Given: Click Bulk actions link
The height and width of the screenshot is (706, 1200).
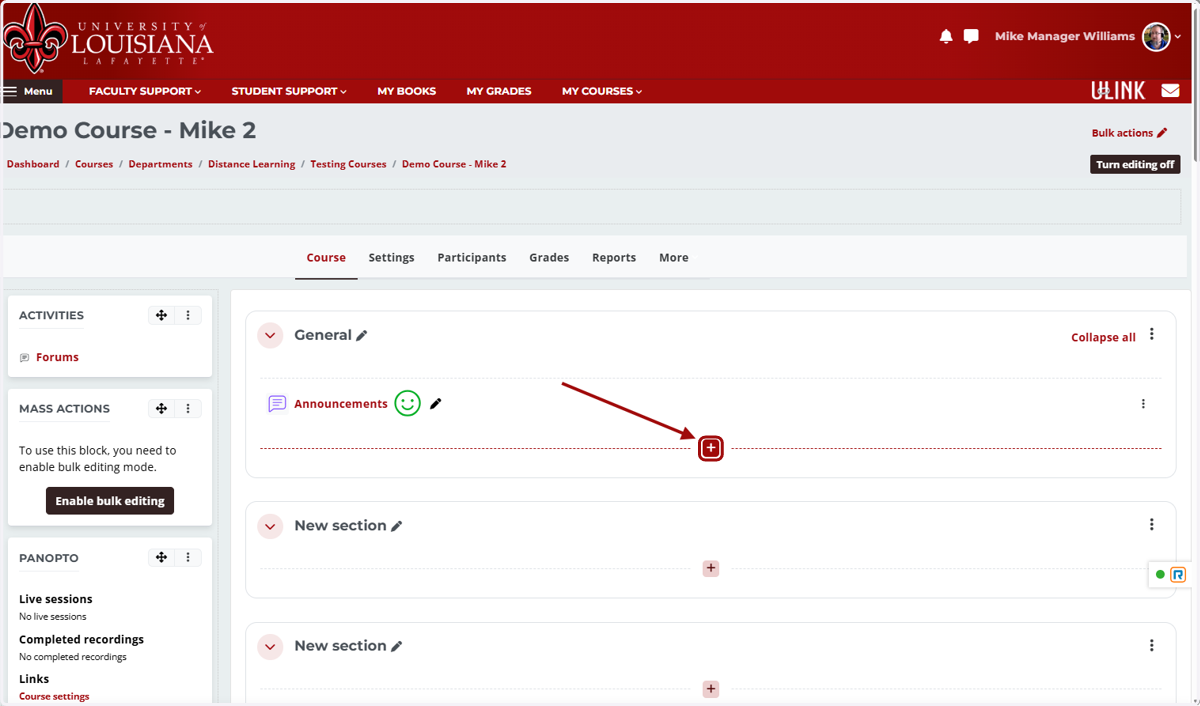Looking at the screenshot, I should (1129, 133).
